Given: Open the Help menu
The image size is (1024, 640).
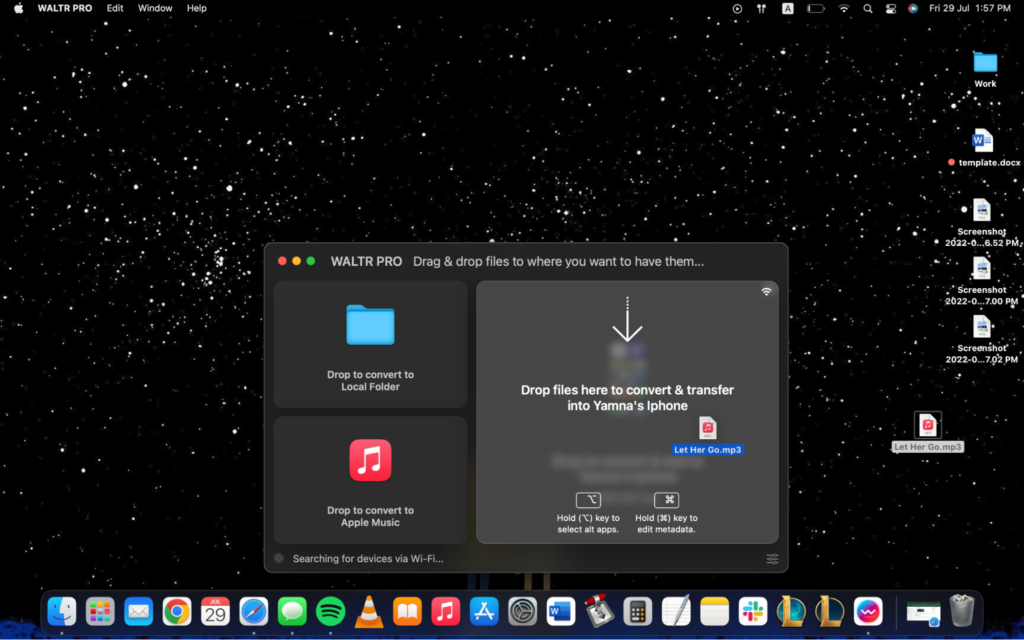Looking at the screenshot, I should tap(197, 8).
